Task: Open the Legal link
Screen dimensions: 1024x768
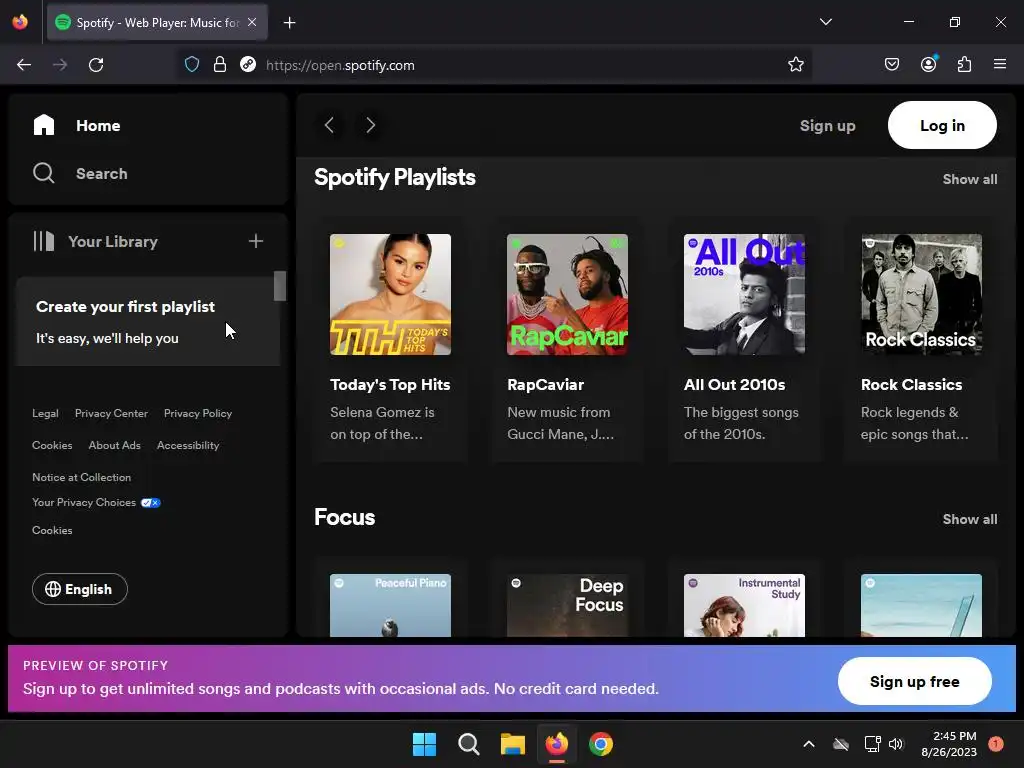Action: click(x=45, y=413)
